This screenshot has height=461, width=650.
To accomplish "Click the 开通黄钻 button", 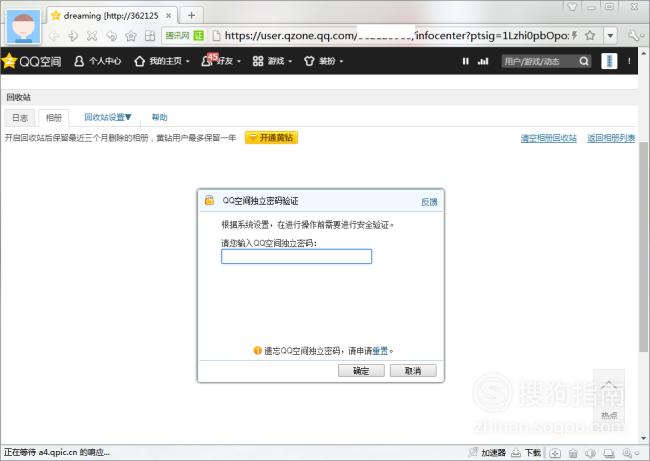I will pyautogui.click(x=271, y=138).
